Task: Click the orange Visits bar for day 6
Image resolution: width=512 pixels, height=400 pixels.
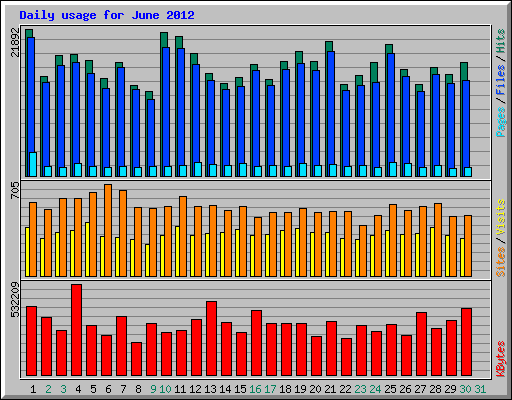Action: coord(108,230)
